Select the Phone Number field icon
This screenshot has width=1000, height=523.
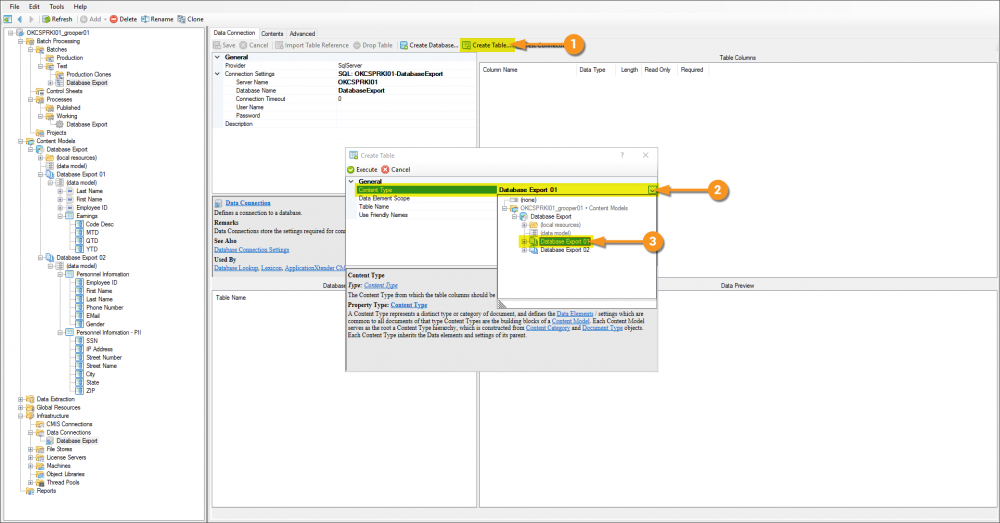pyautogui.click(x=80, y=307)
